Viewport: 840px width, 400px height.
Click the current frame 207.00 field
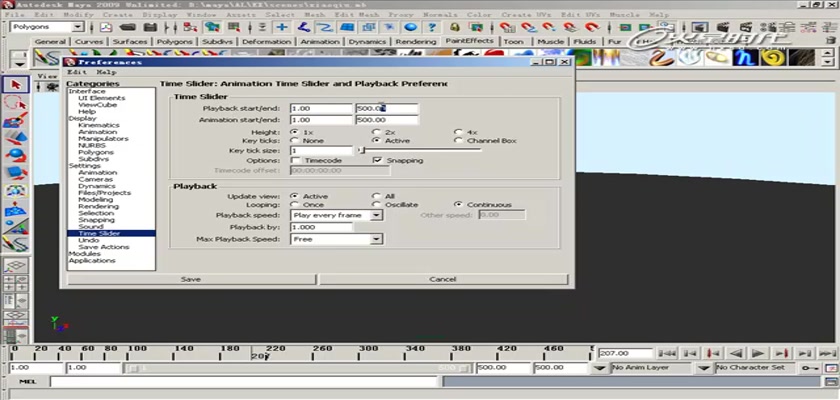click(625, 353)
